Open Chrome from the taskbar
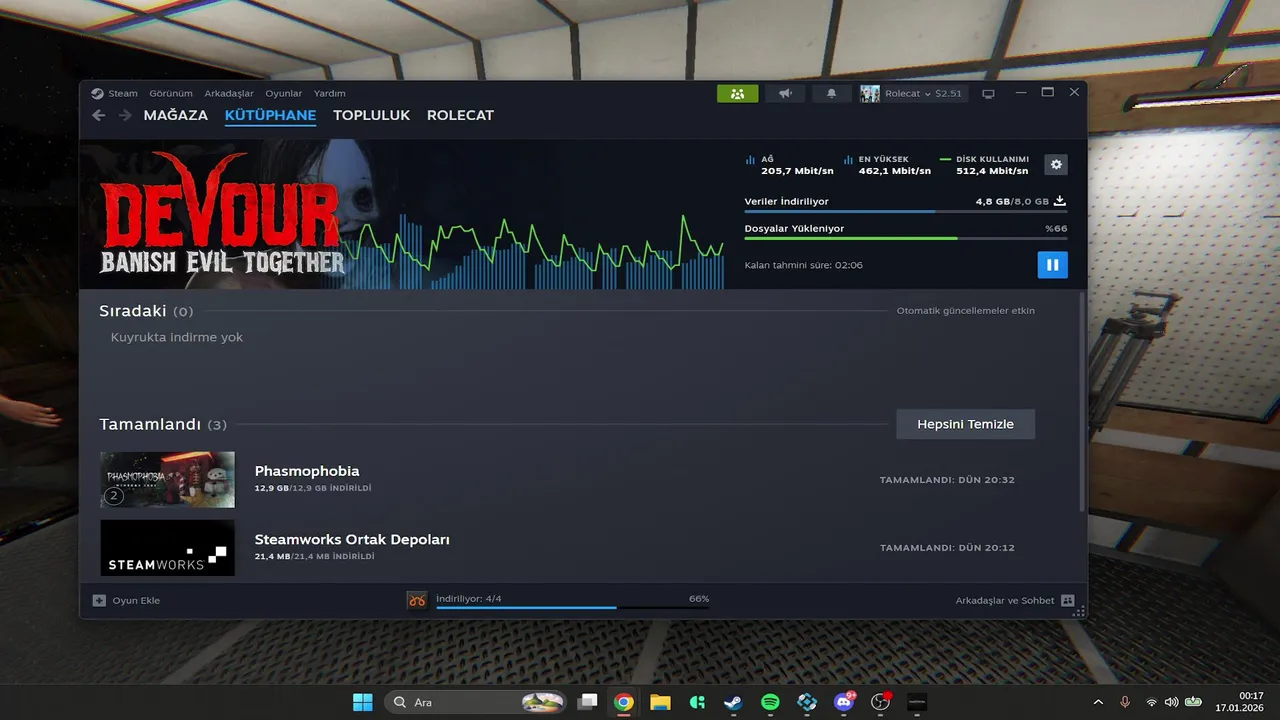This screenshot has width=1280, height=720. pos(623,702)
